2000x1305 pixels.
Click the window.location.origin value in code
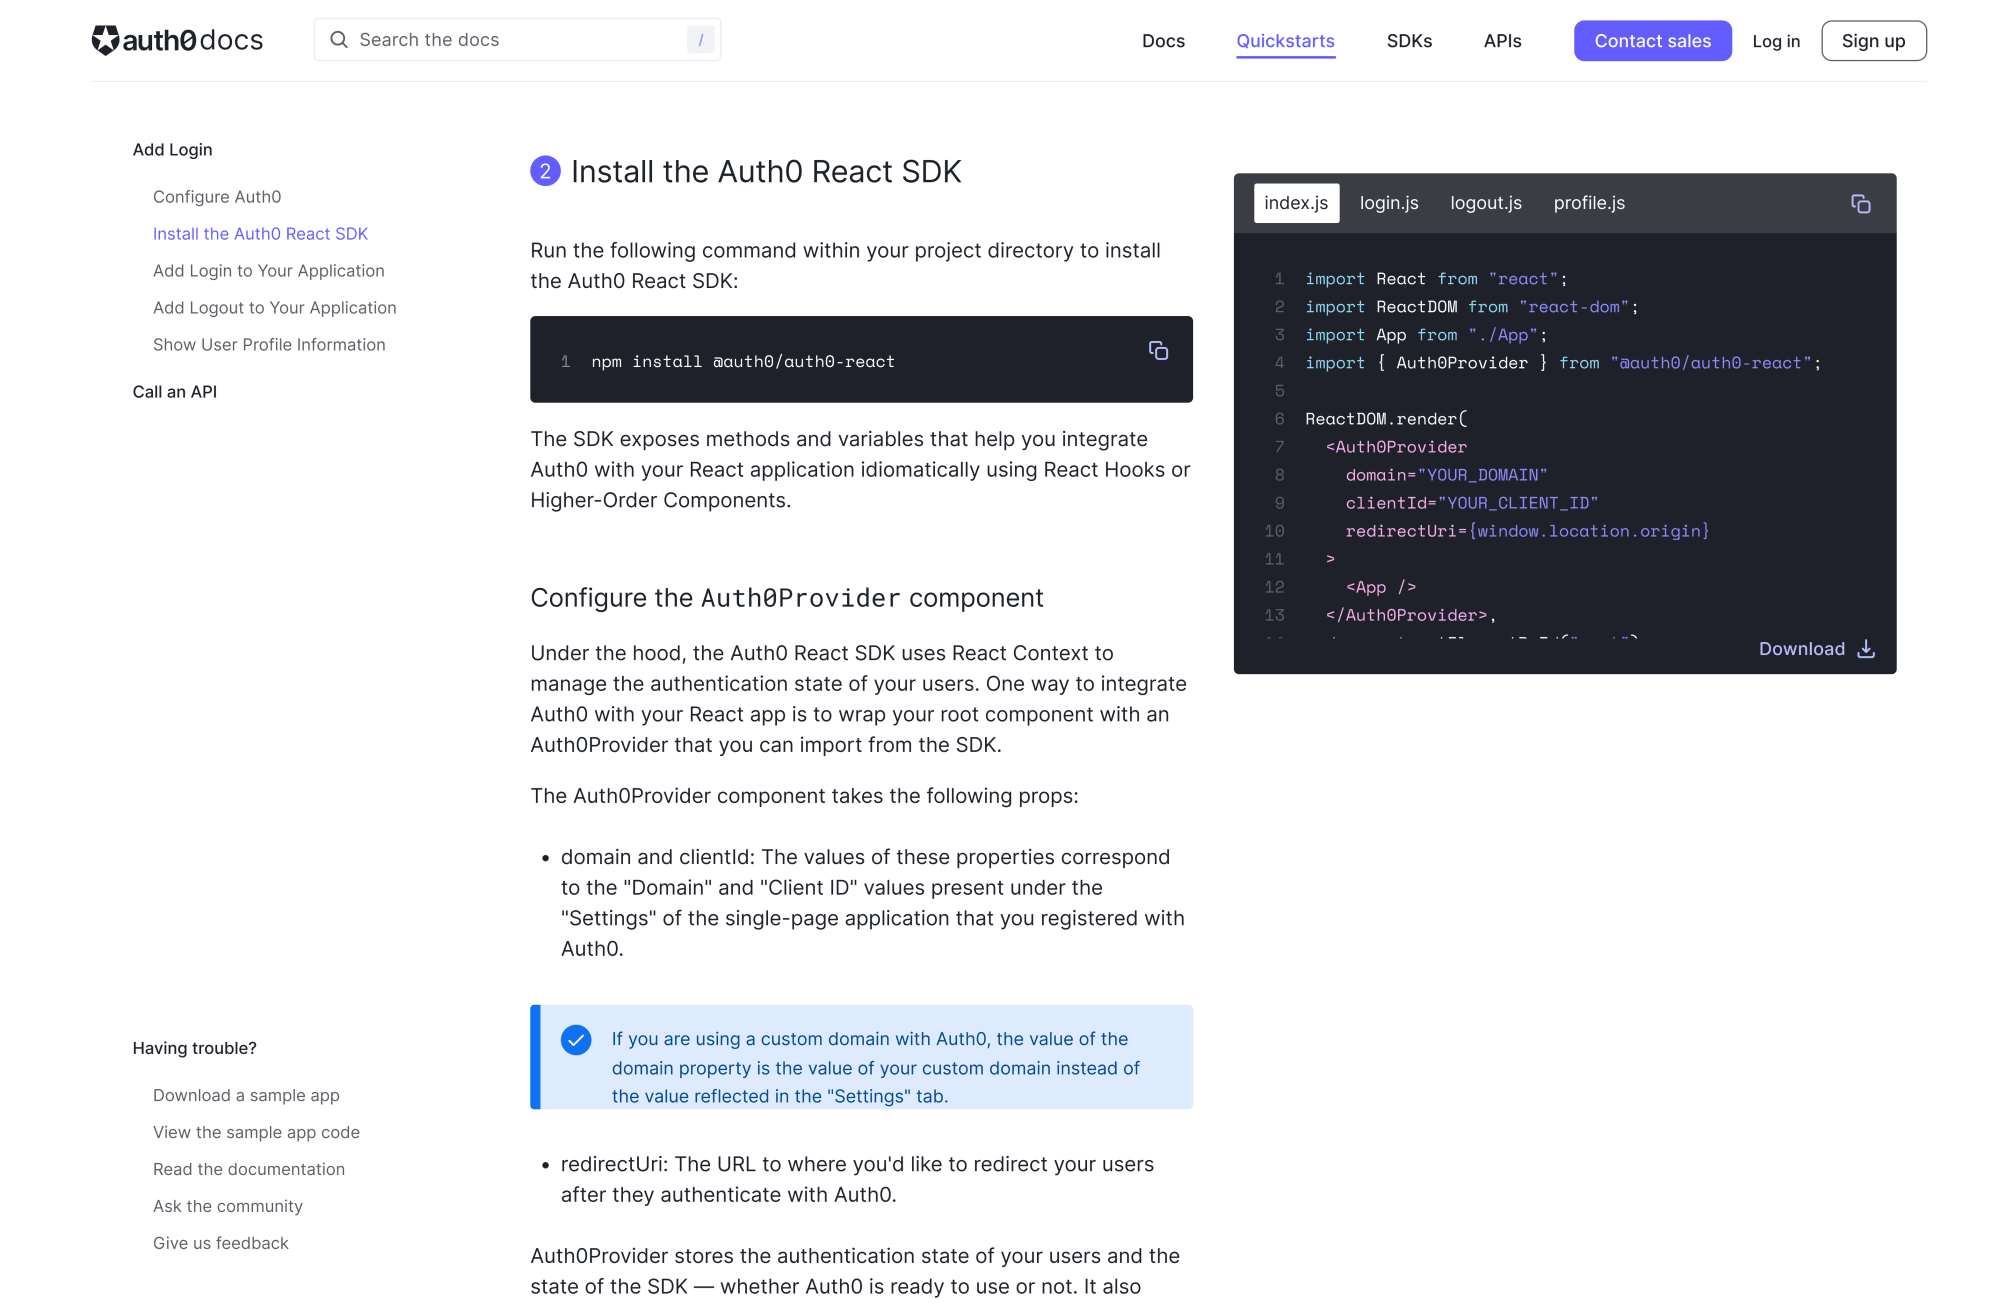coord(1588,531)
